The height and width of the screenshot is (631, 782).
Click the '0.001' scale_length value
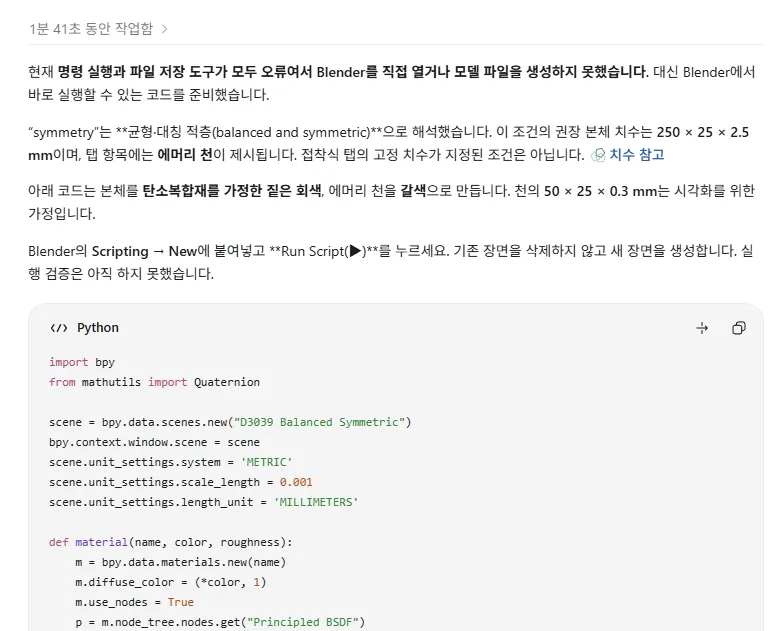coord(296,482)
